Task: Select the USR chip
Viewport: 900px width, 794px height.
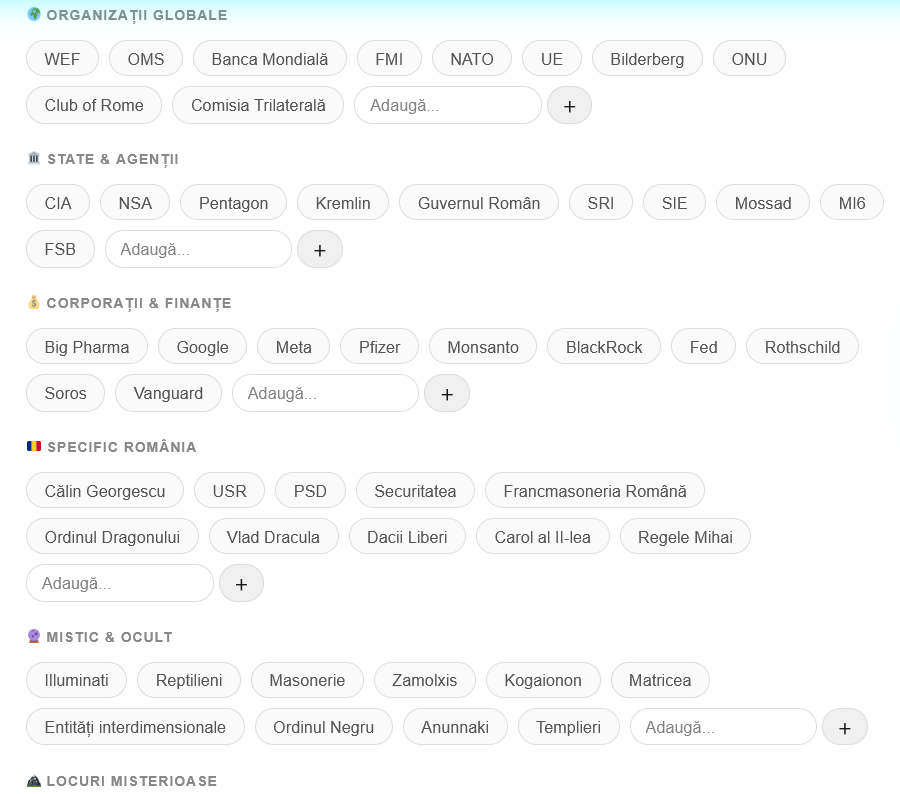Action: point(230,491)
